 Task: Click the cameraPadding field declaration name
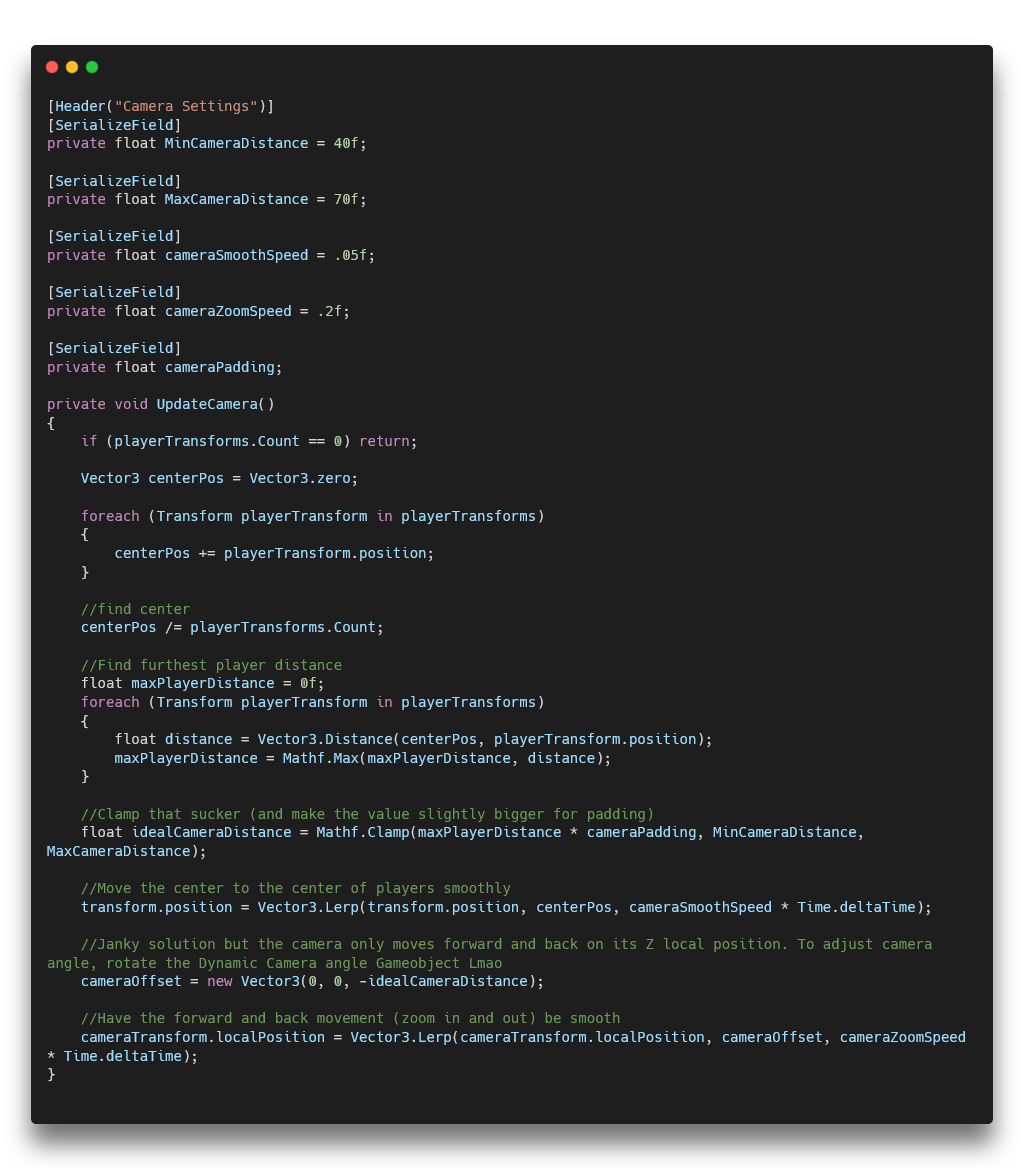(219, 367)
